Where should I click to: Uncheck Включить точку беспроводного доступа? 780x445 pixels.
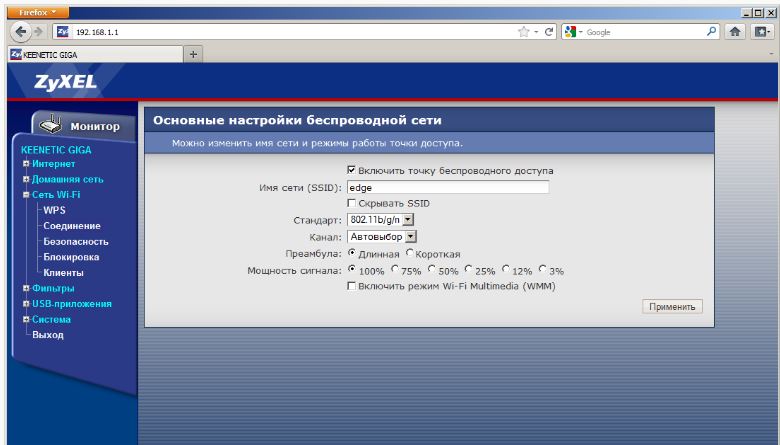click(351, 170)
